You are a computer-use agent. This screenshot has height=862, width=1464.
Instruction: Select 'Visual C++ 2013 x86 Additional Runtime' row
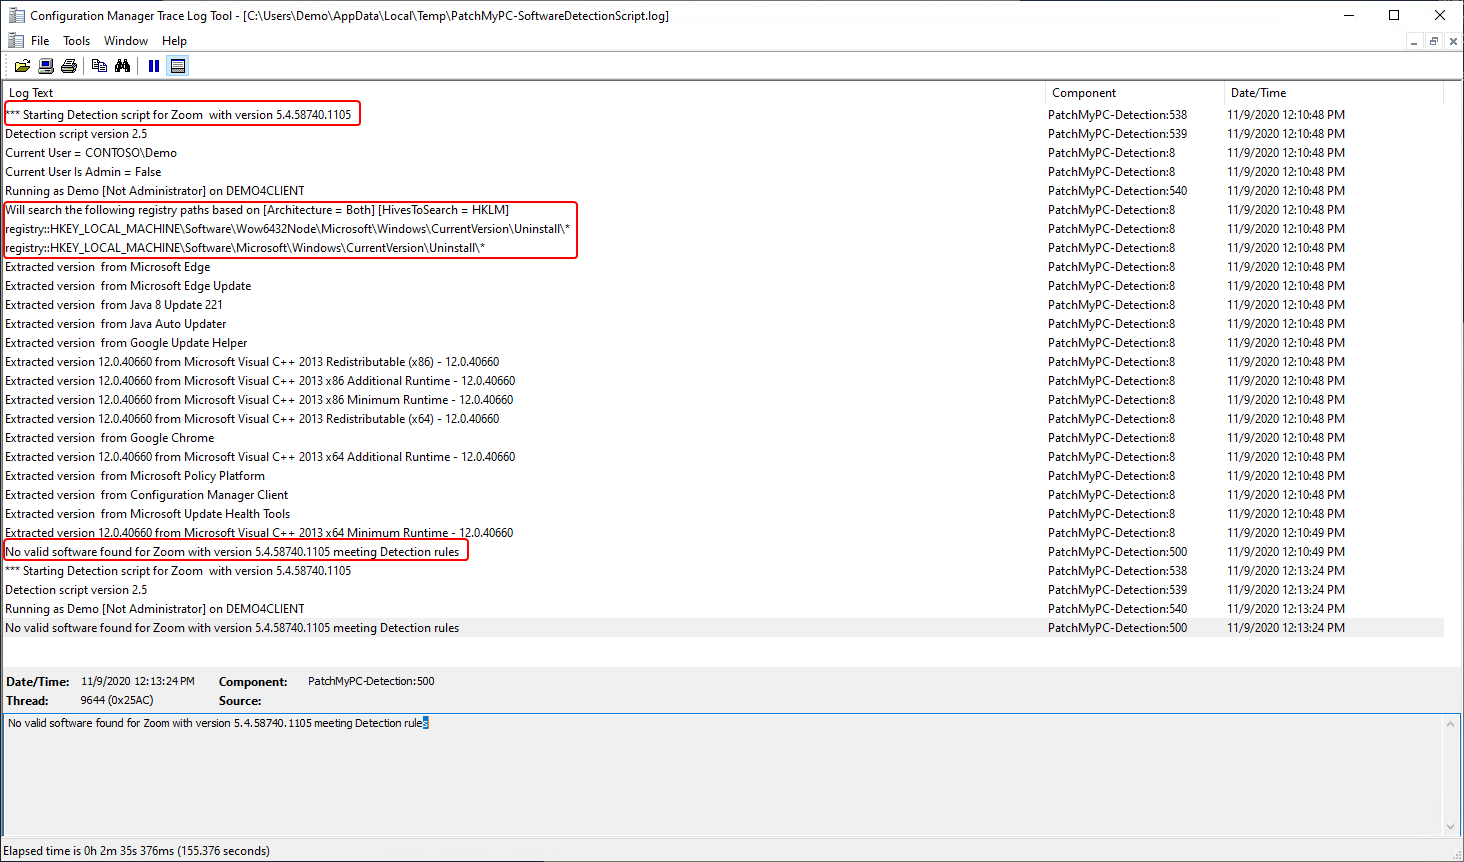[723, 381]
